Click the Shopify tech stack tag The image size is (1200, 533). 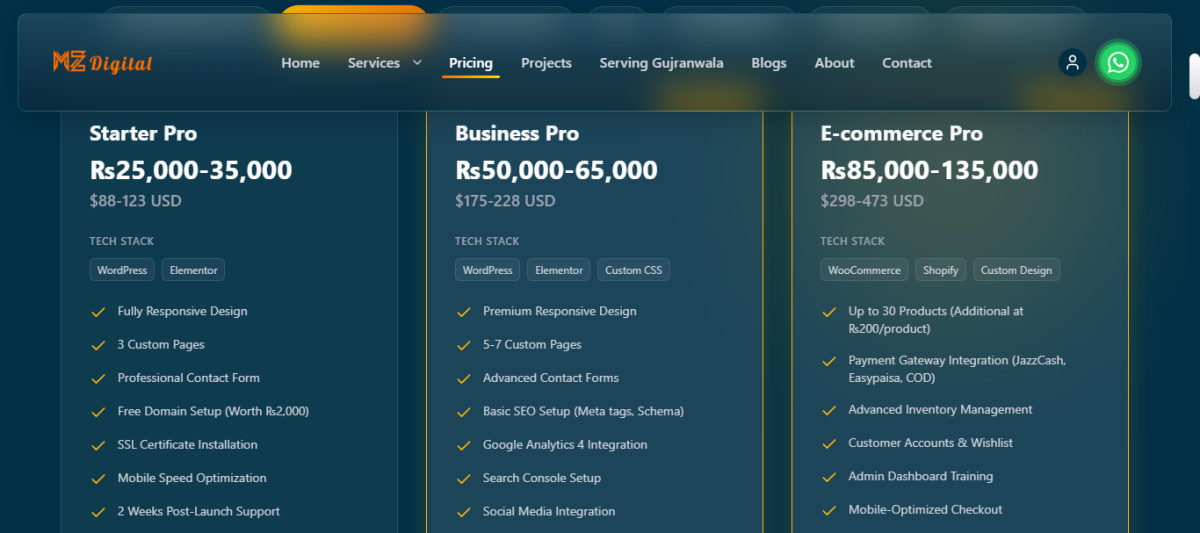[x=940, y=270]
